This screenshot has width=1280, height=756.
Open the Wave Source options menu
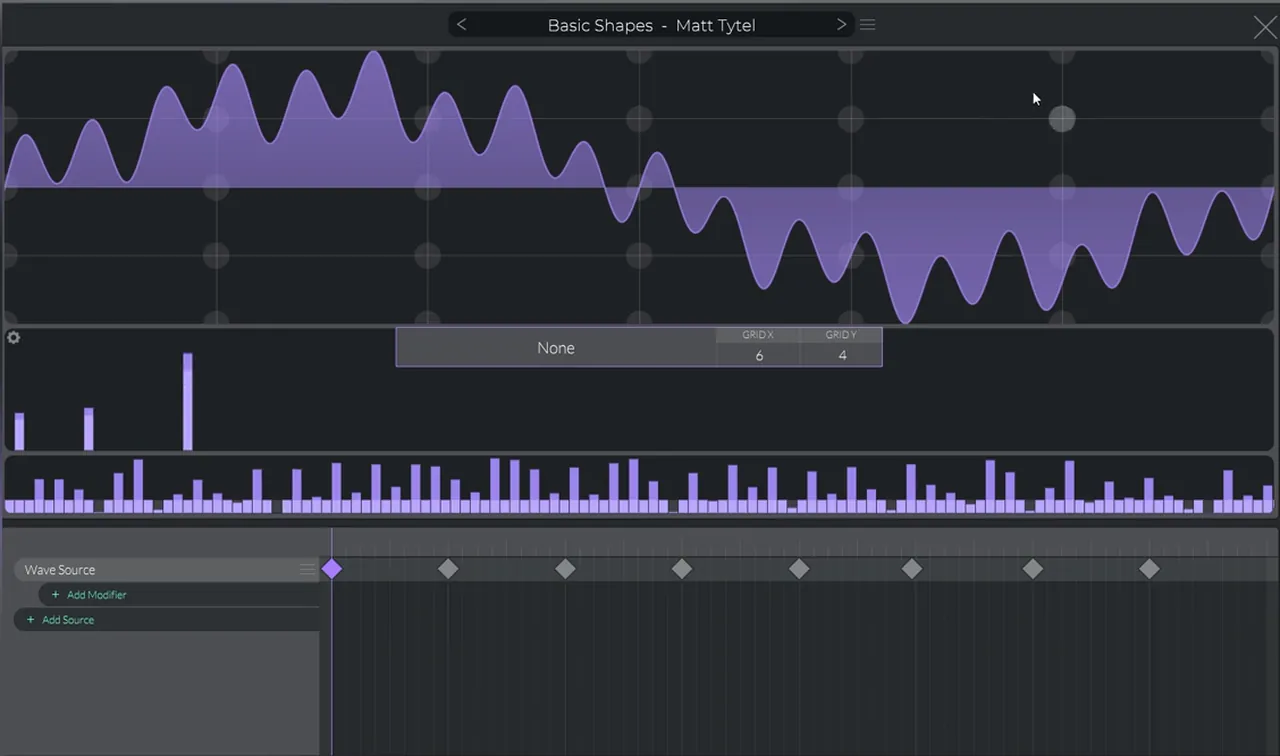click(x=307, y=570)
